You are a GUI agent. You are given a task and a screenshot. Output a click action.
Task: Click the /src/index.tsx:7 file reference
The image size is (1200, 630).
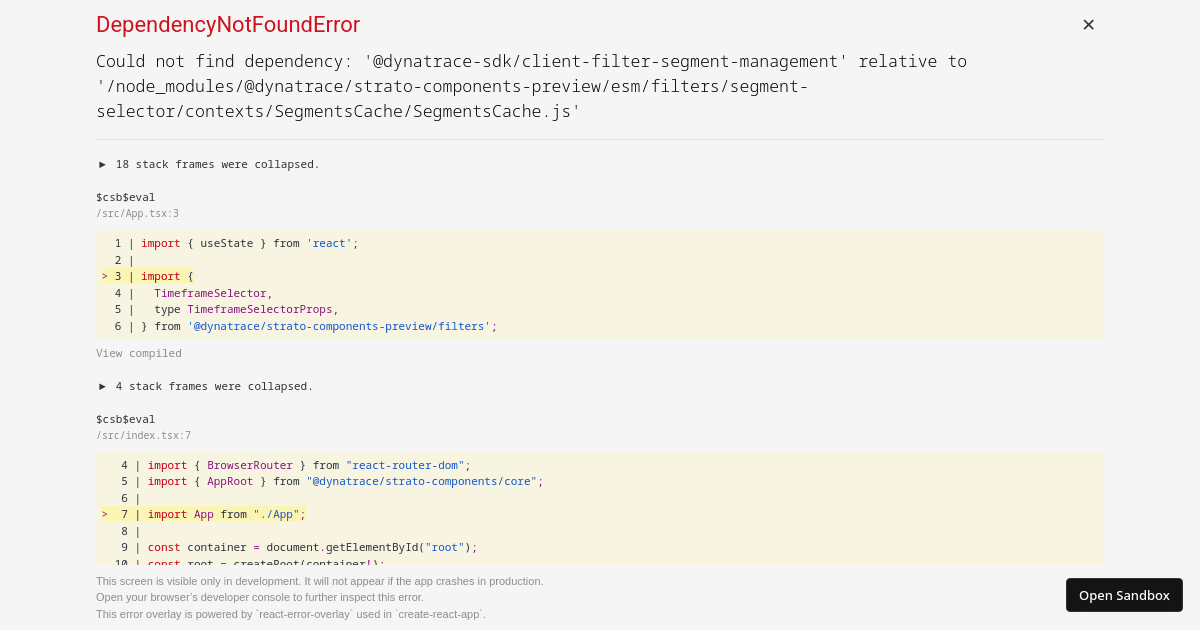tap(143, 435)
